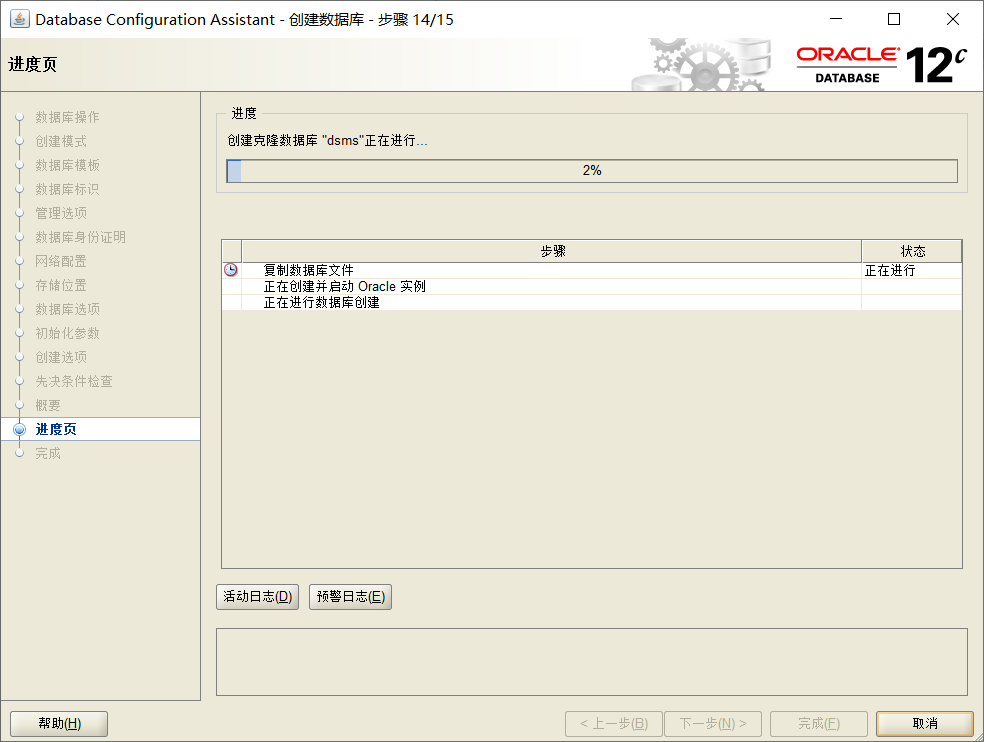The height and width of the screenshot is (742, 984).
Task: Select 进度页 in the step sidebar
Action: 56,429
